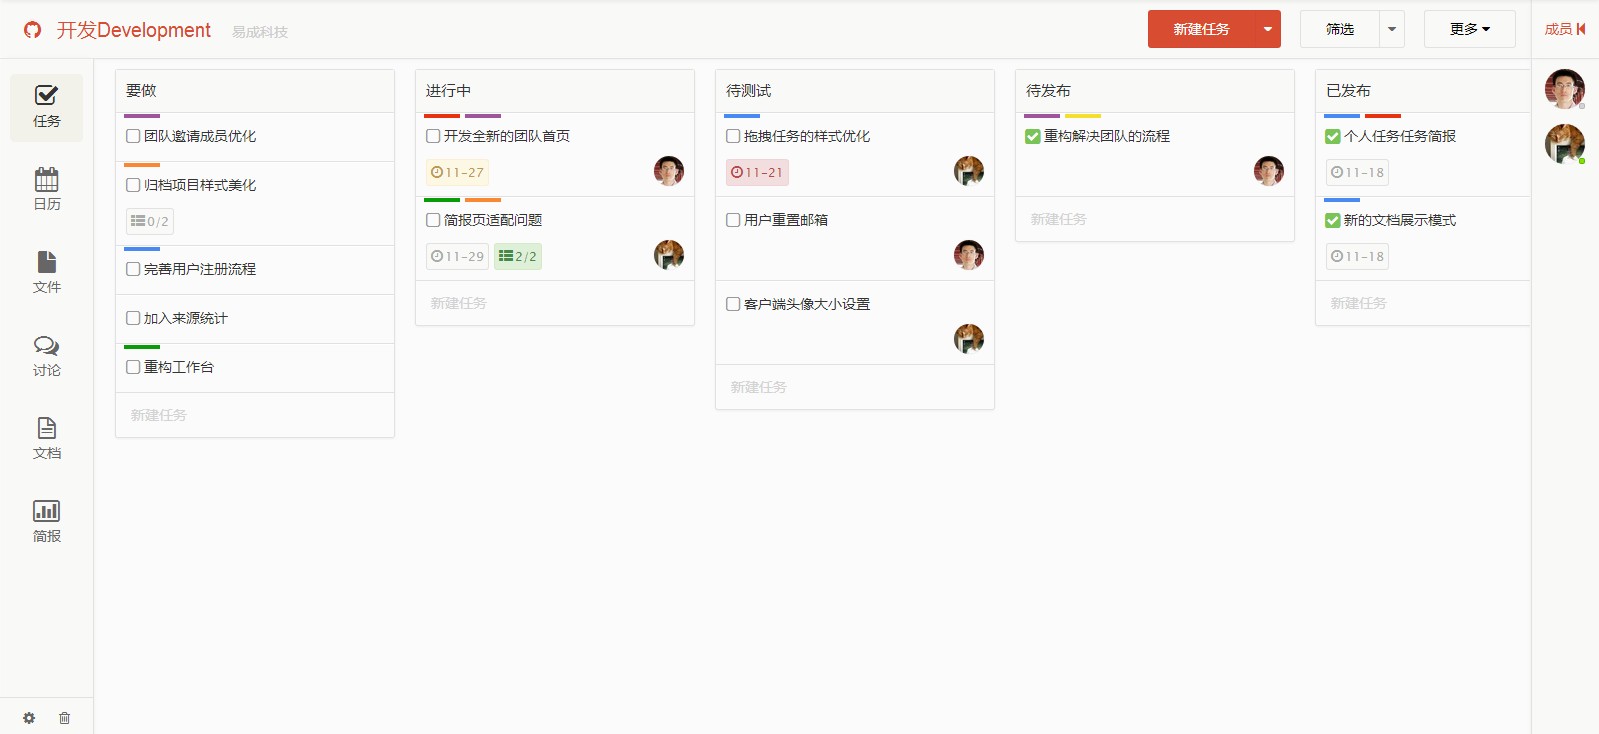Check the 加入来源统计 task checkbox
Image resolution: width=1599 pixels, height=734 pixels.
(x=133, y=318)
